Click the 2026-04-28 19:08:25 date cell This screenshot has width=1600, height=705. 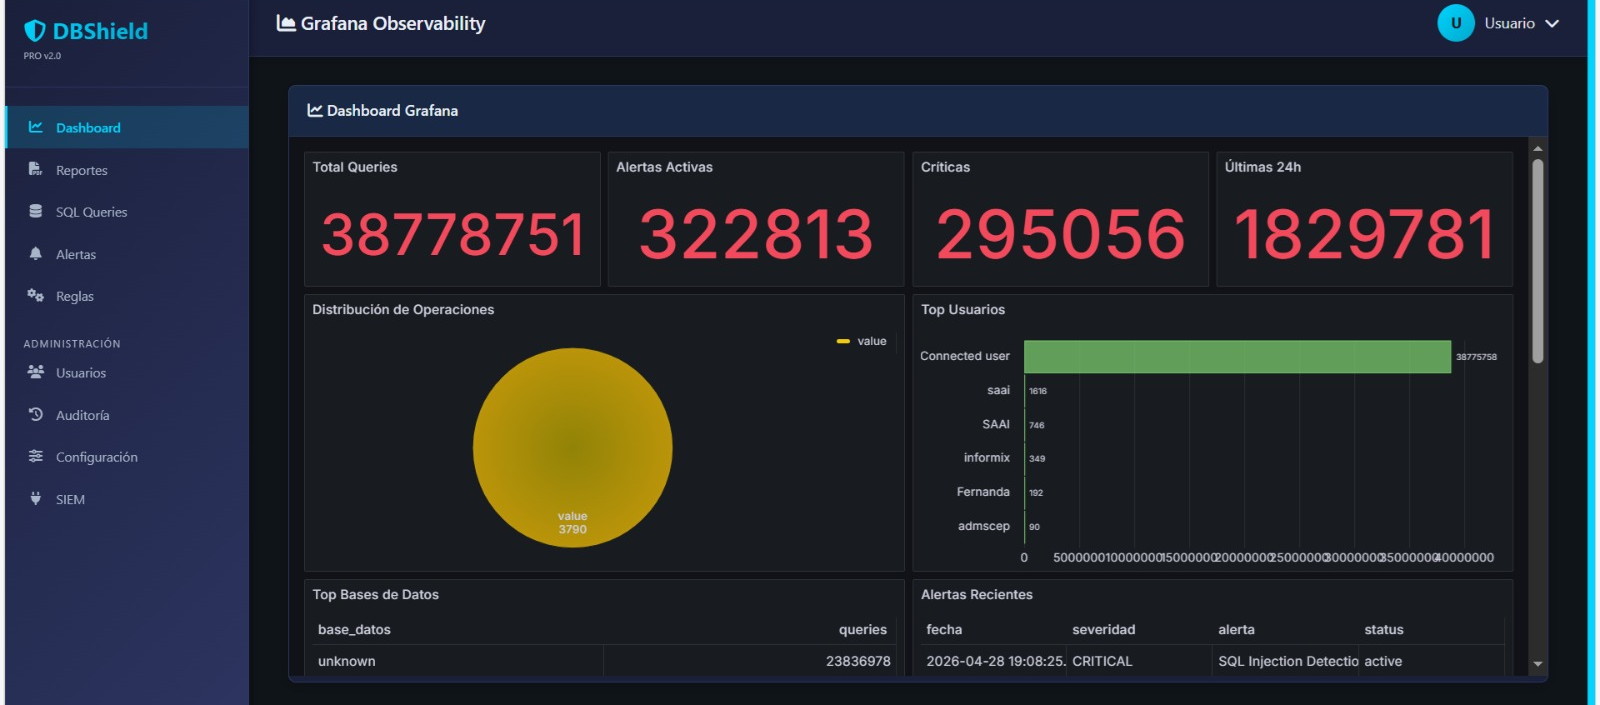[x=996, y=661]
